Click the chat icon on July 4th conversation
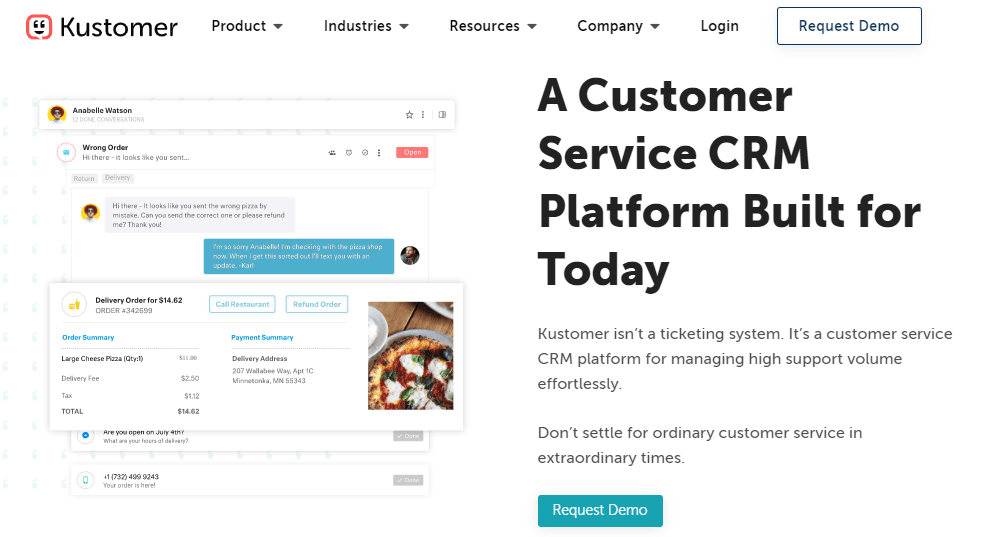Image resolution: width=983 pixels, height=537 pixels. [86, 435]
